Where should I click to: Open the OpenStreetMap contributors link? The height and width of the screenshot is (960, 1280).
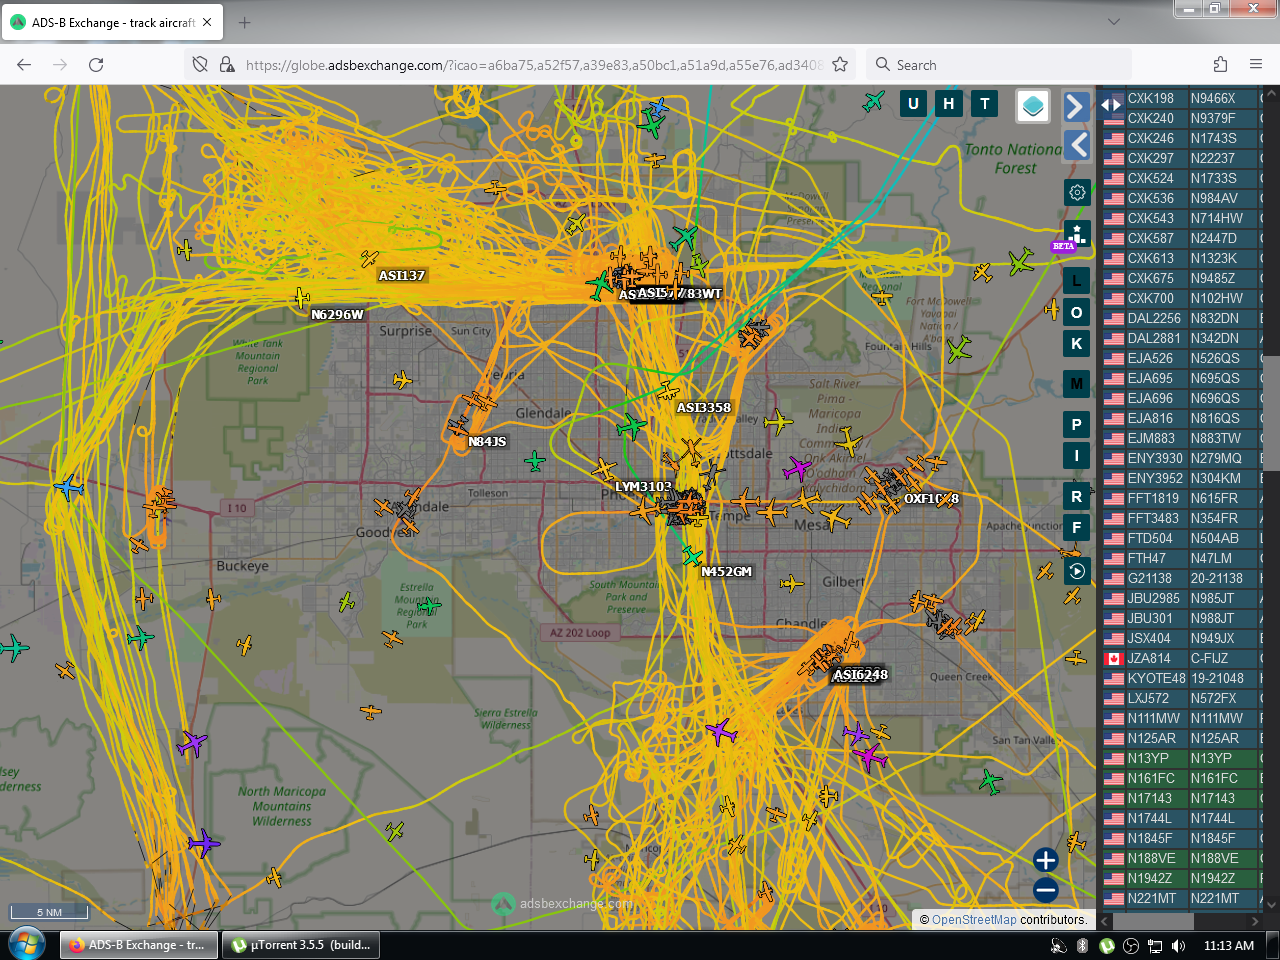pyautogui.click(x=974, y=920)
